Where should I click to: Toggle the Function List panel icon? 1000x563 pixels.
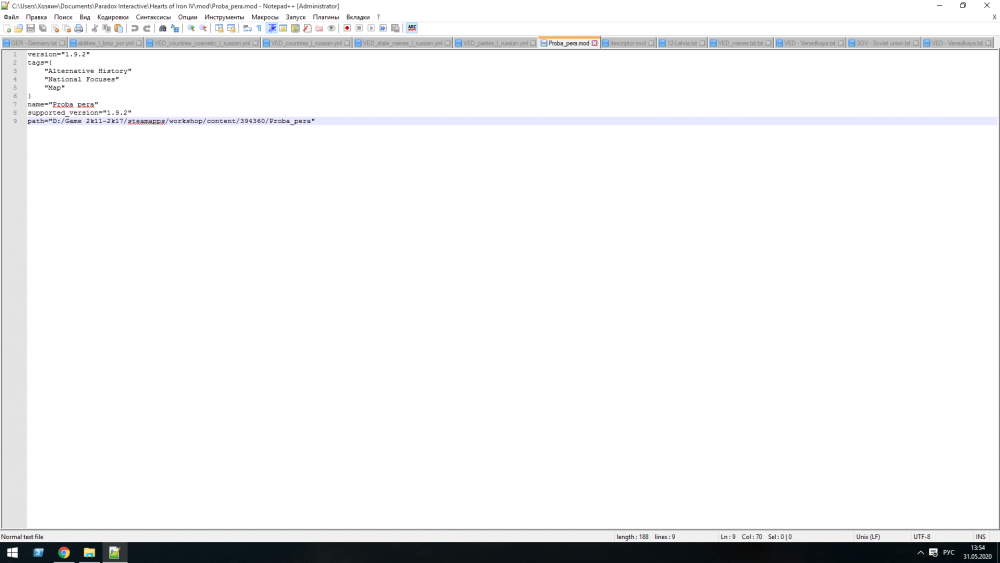click(x=307, y=28)
